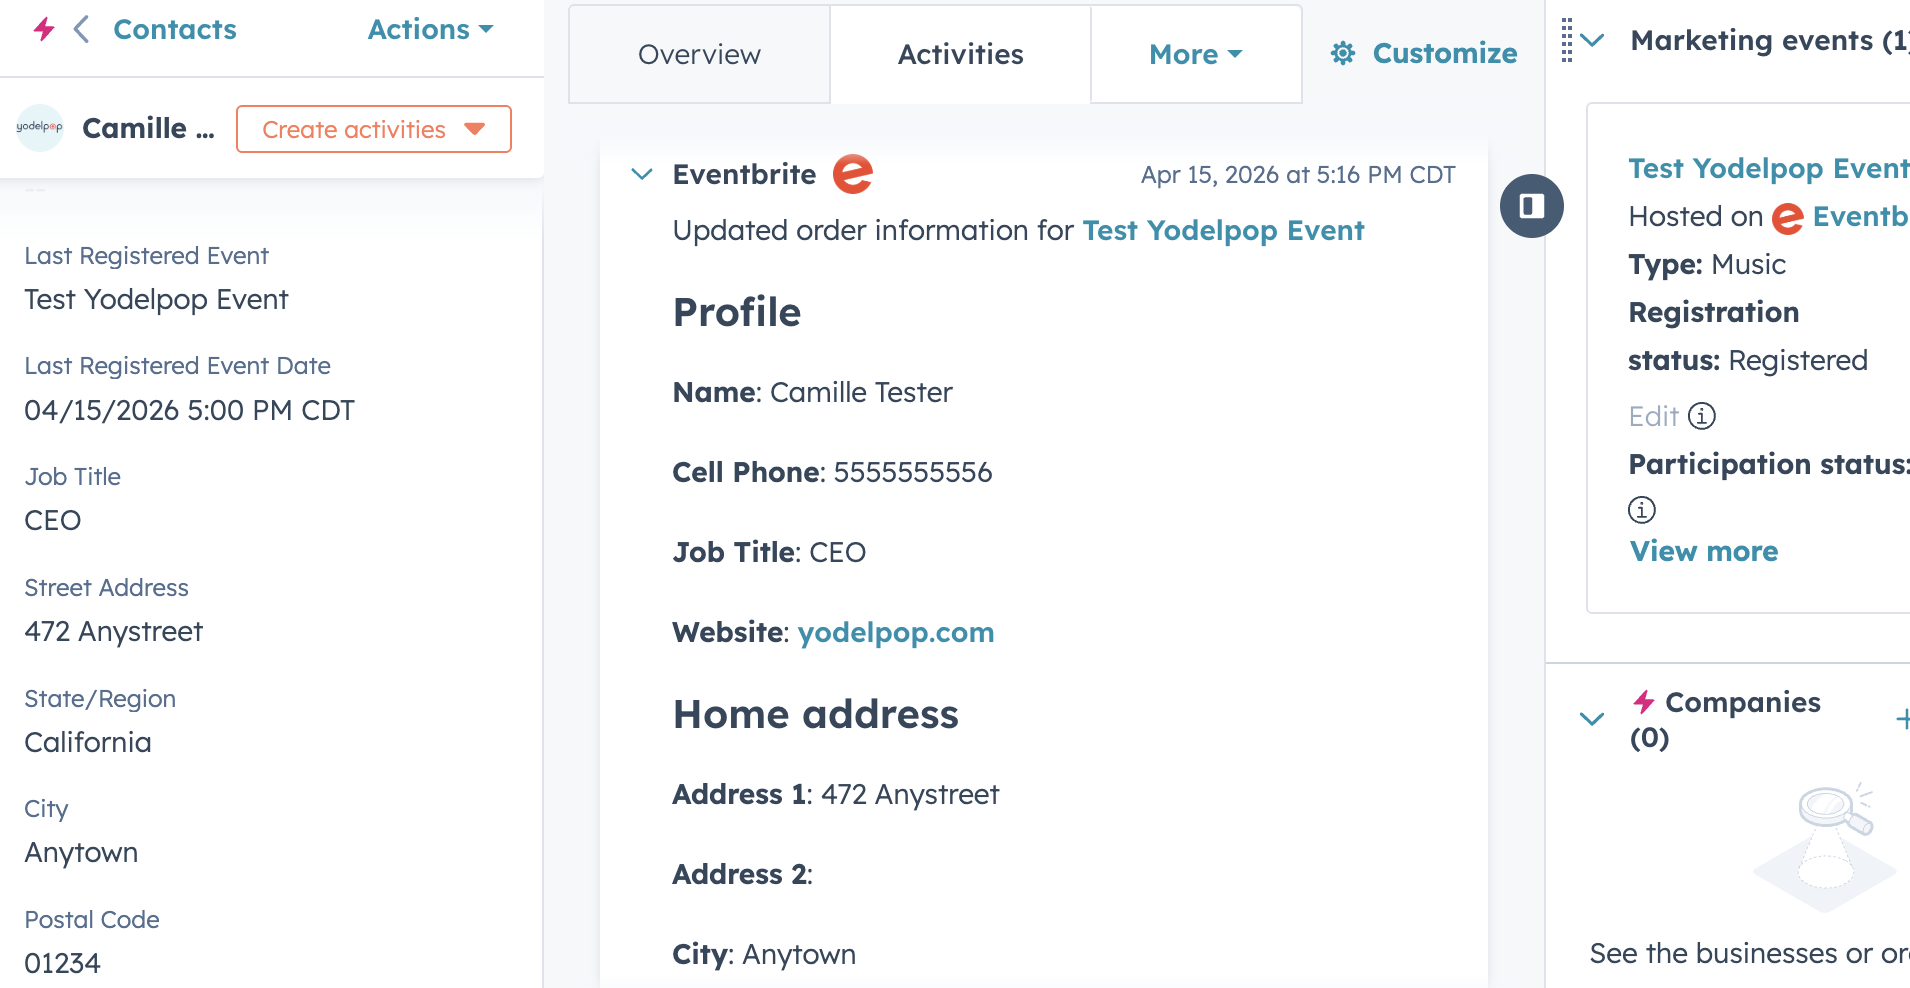The image size is (1910, 988).
Task: Open Customize via the gear icon
Action: [1343, 53]
